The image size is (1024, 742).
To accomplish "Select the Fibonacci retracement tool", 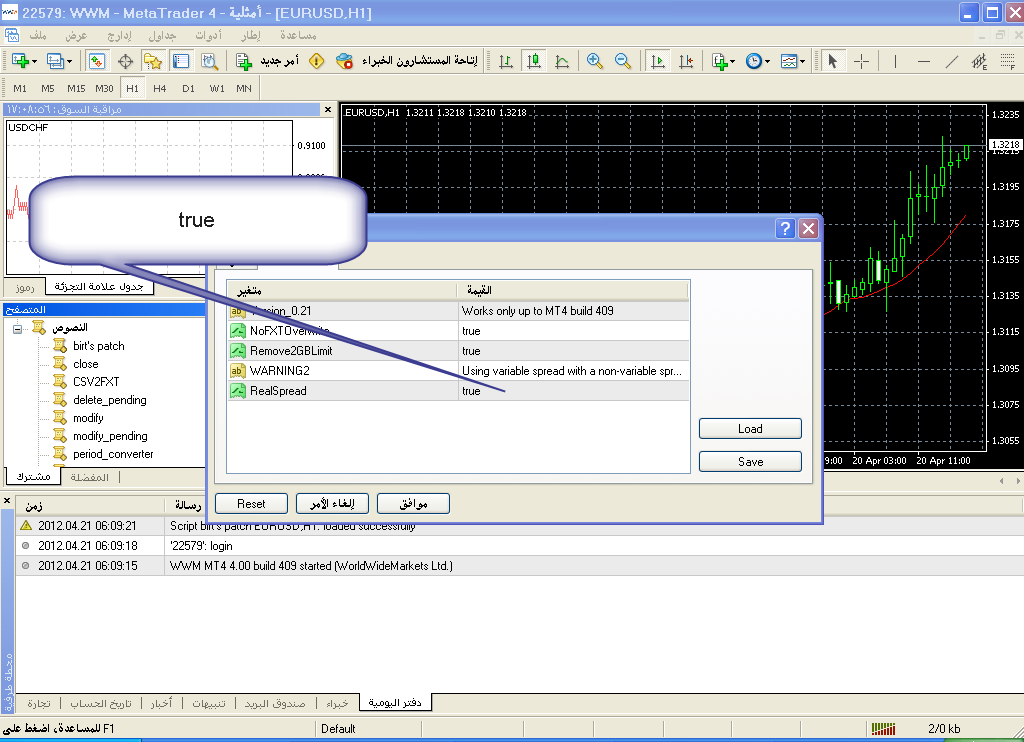I will click(x=1008, y=61).
